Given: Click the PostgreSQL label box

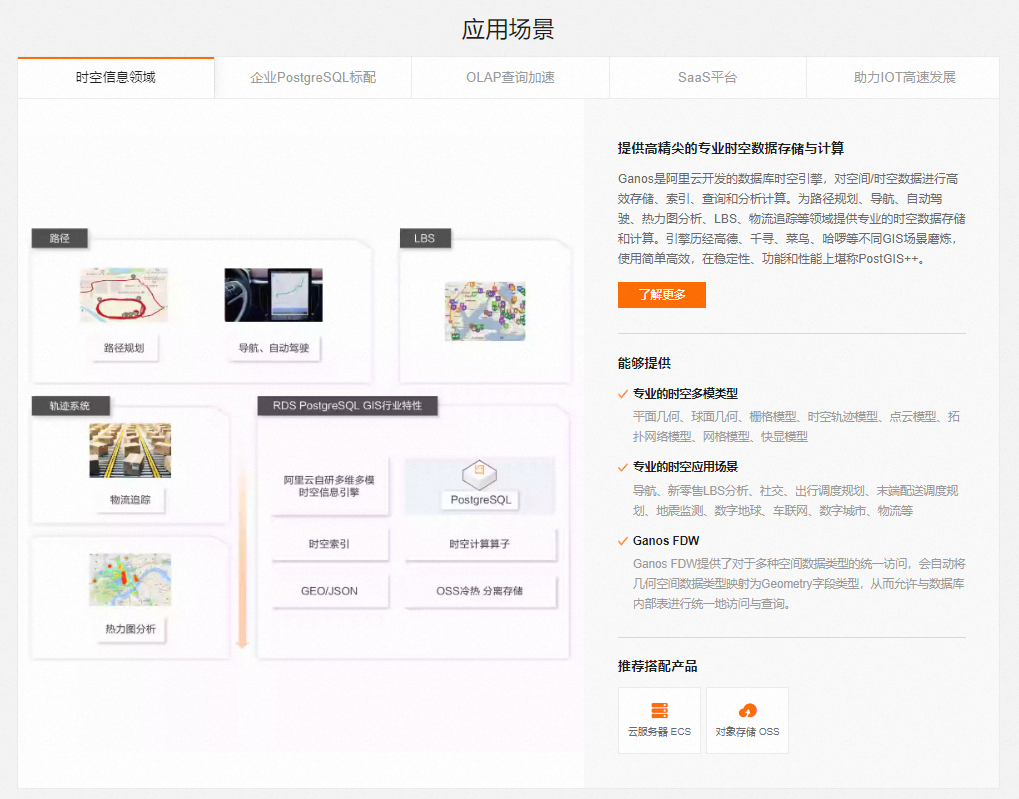Looking at the screenshot, I should [481, 499].
